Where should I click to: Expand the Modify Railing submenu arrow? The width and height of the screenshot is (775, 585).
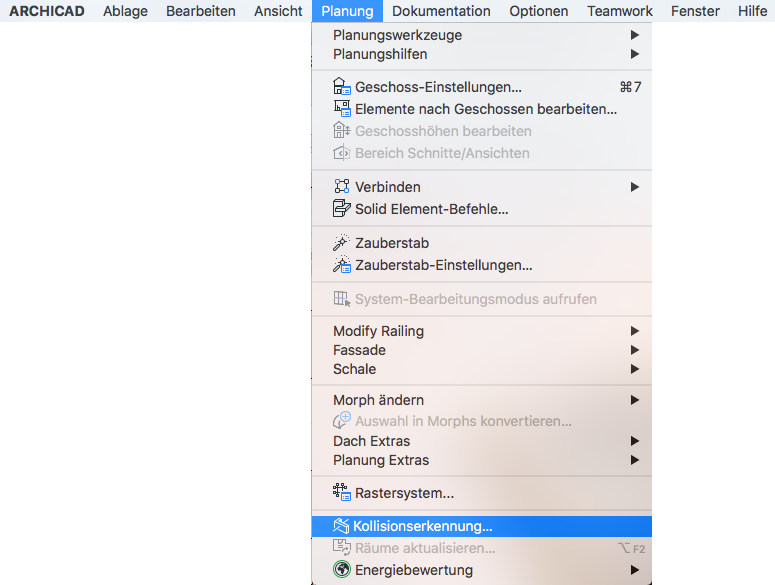[x=635, y=331]
